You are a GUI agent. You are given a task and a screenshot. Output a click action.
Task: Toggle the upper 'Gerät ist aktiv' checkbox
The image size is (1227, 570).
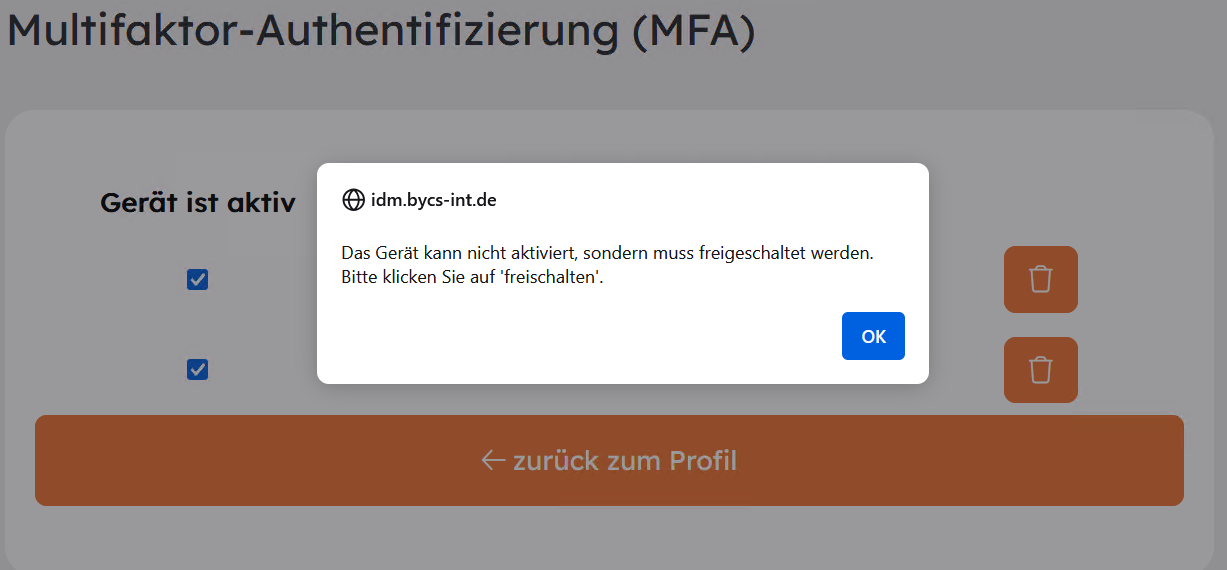198,280
